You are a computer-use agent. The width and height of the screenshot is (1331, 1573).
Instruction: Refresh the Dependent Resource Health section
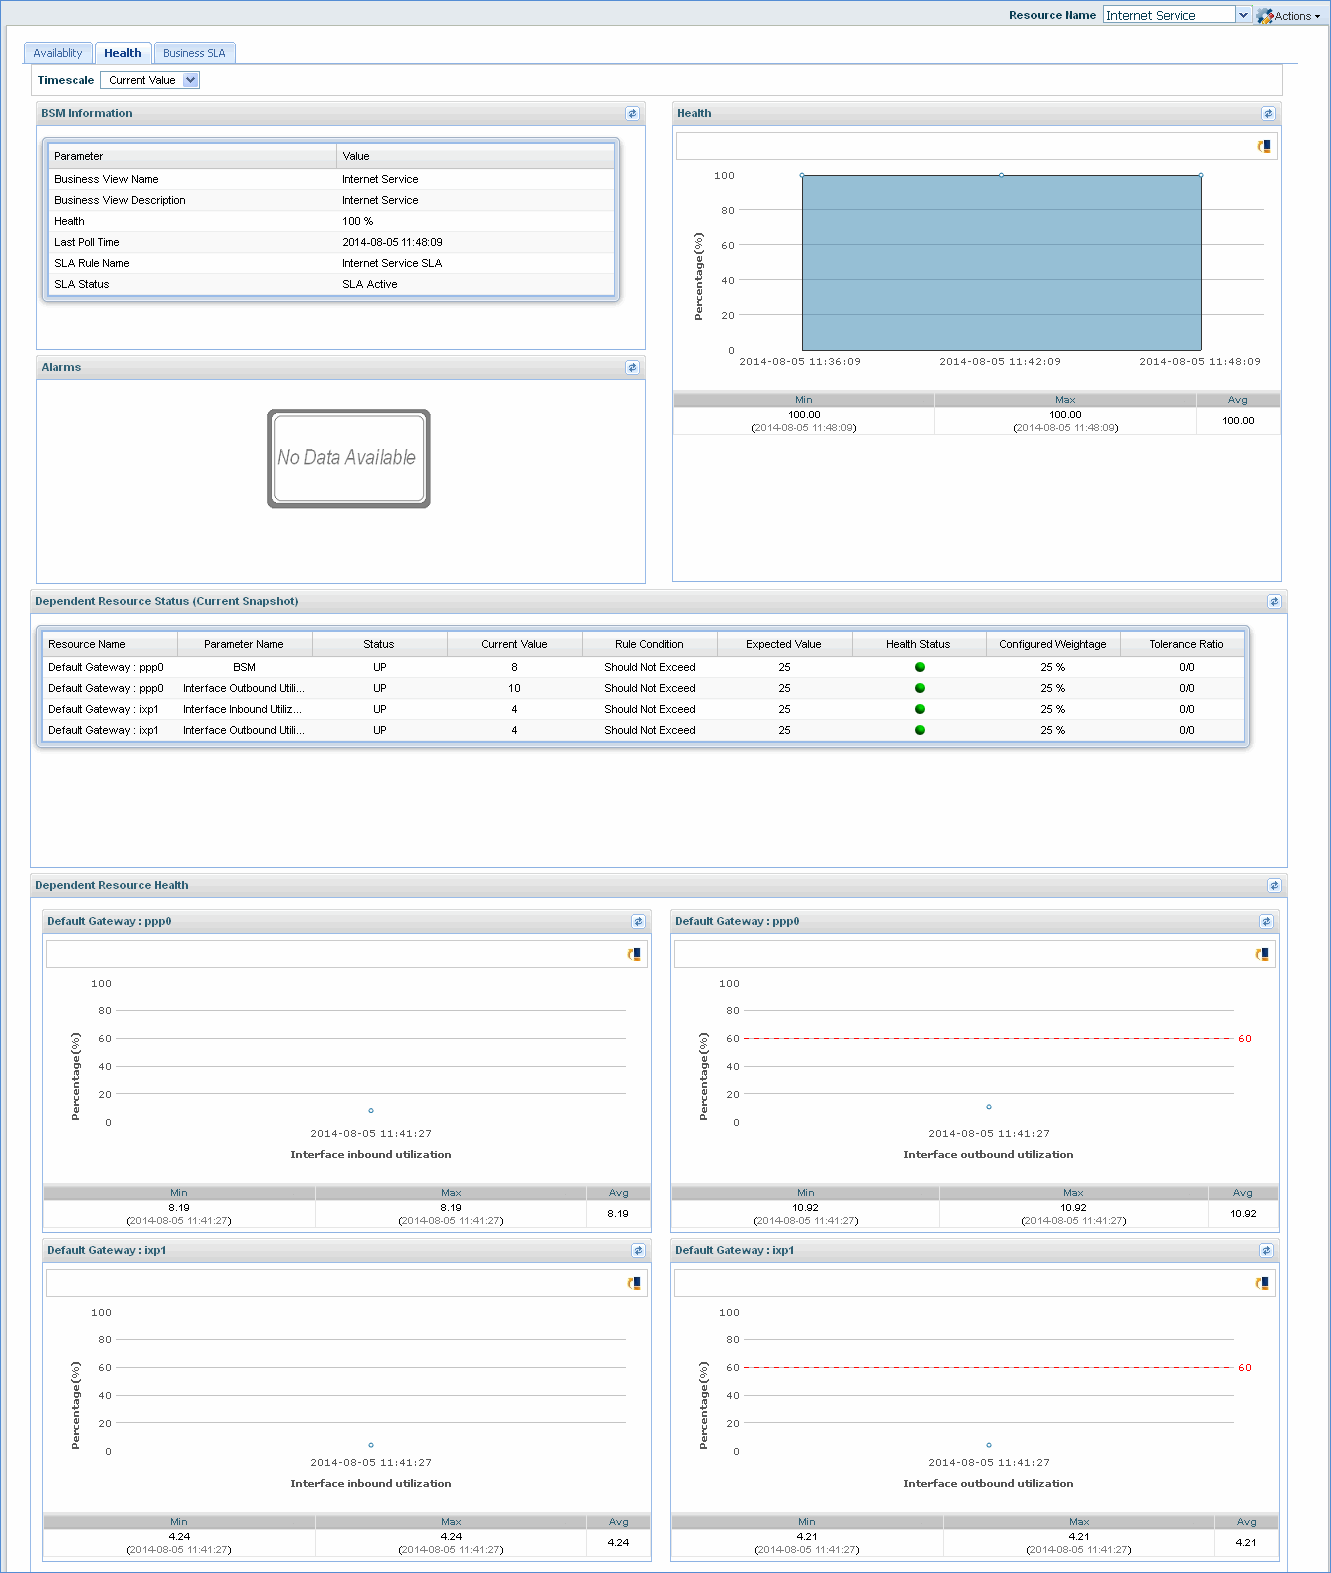pos(1274,886)
